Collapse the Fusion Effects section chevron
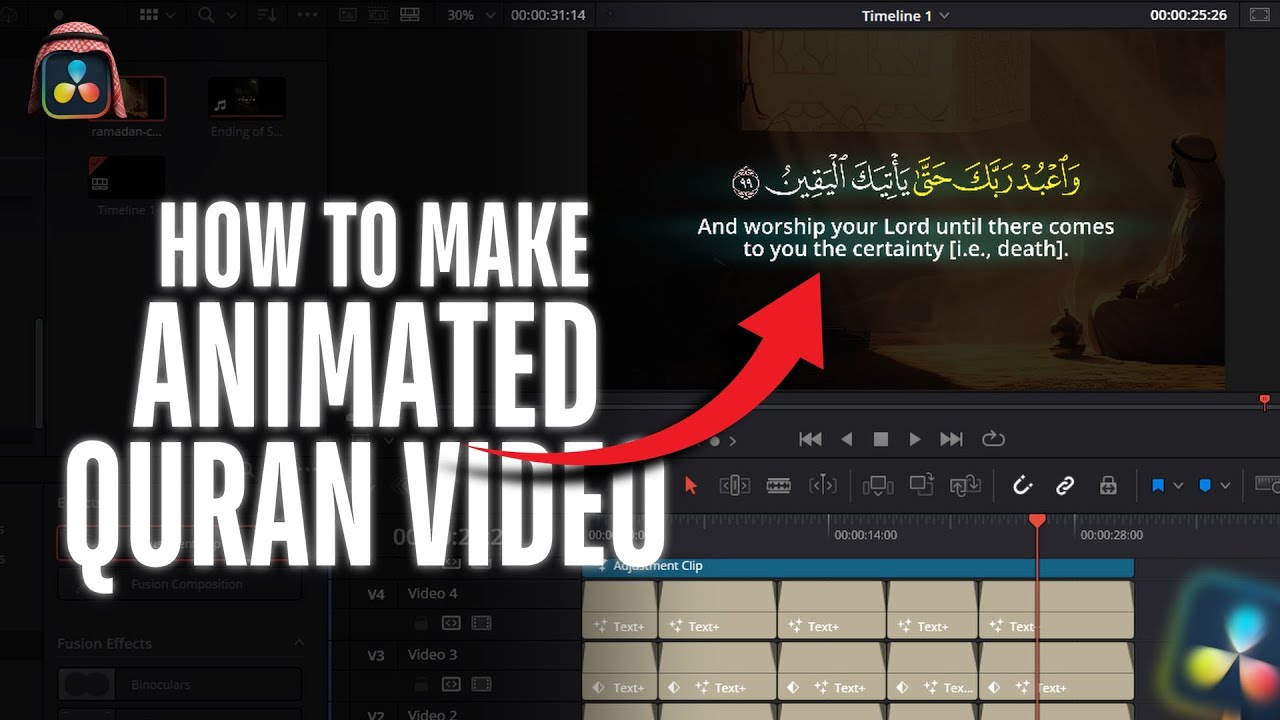 coord(298,643)
